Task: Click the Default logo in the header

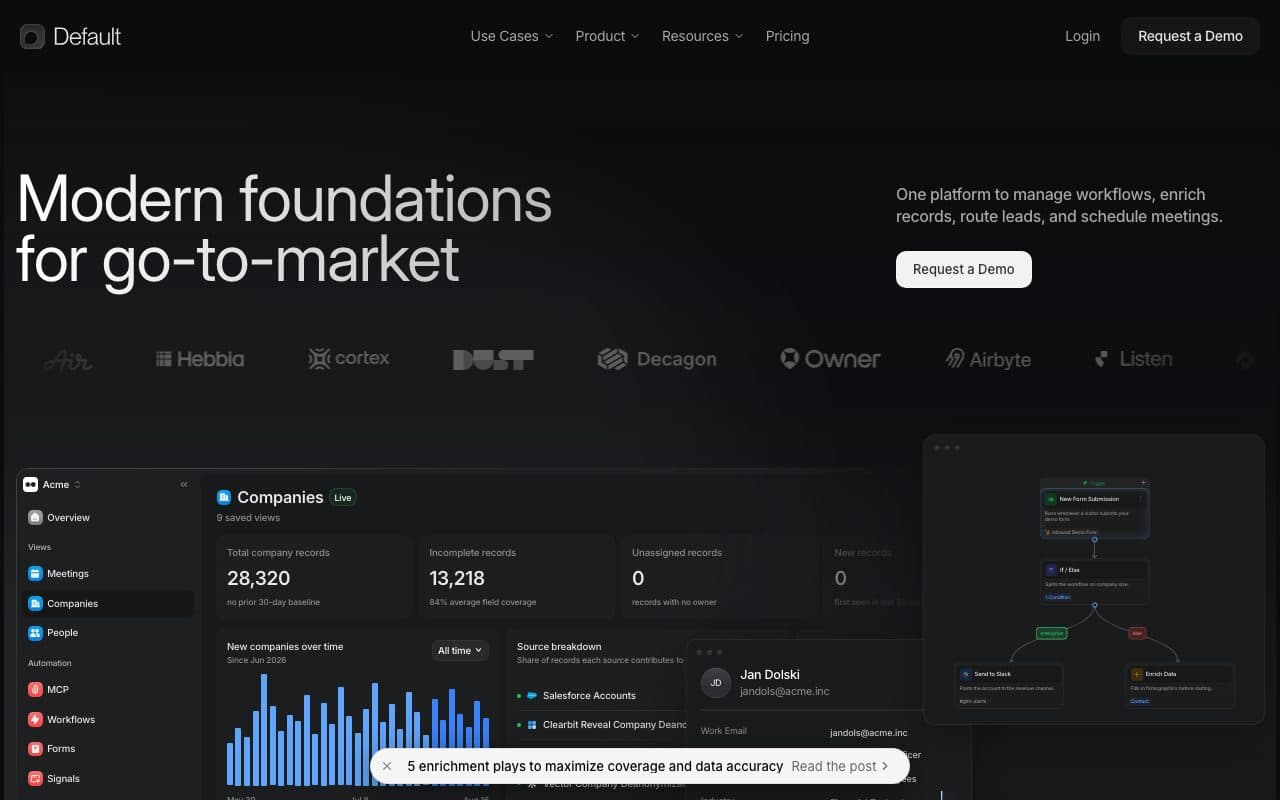Action: point(70,37)
